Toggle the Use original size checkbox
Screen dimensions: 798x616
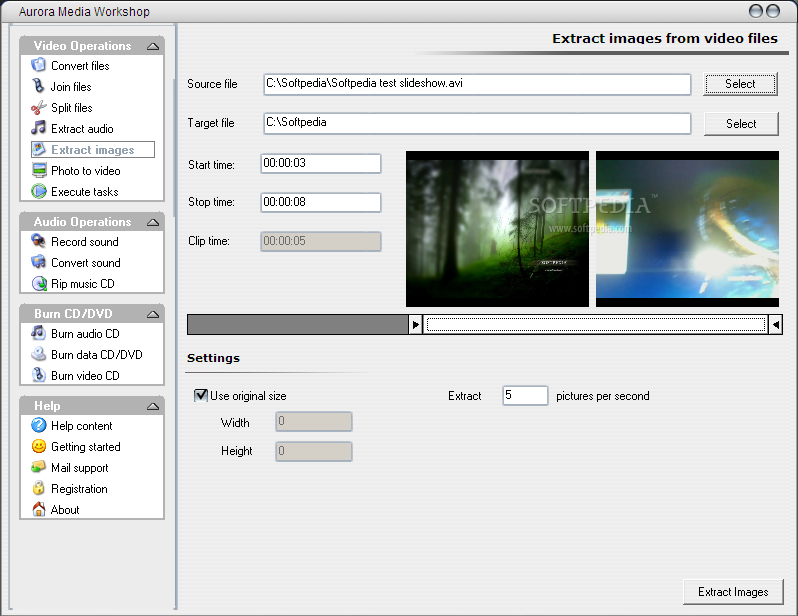pyautogui.click(x=201, y=396)
